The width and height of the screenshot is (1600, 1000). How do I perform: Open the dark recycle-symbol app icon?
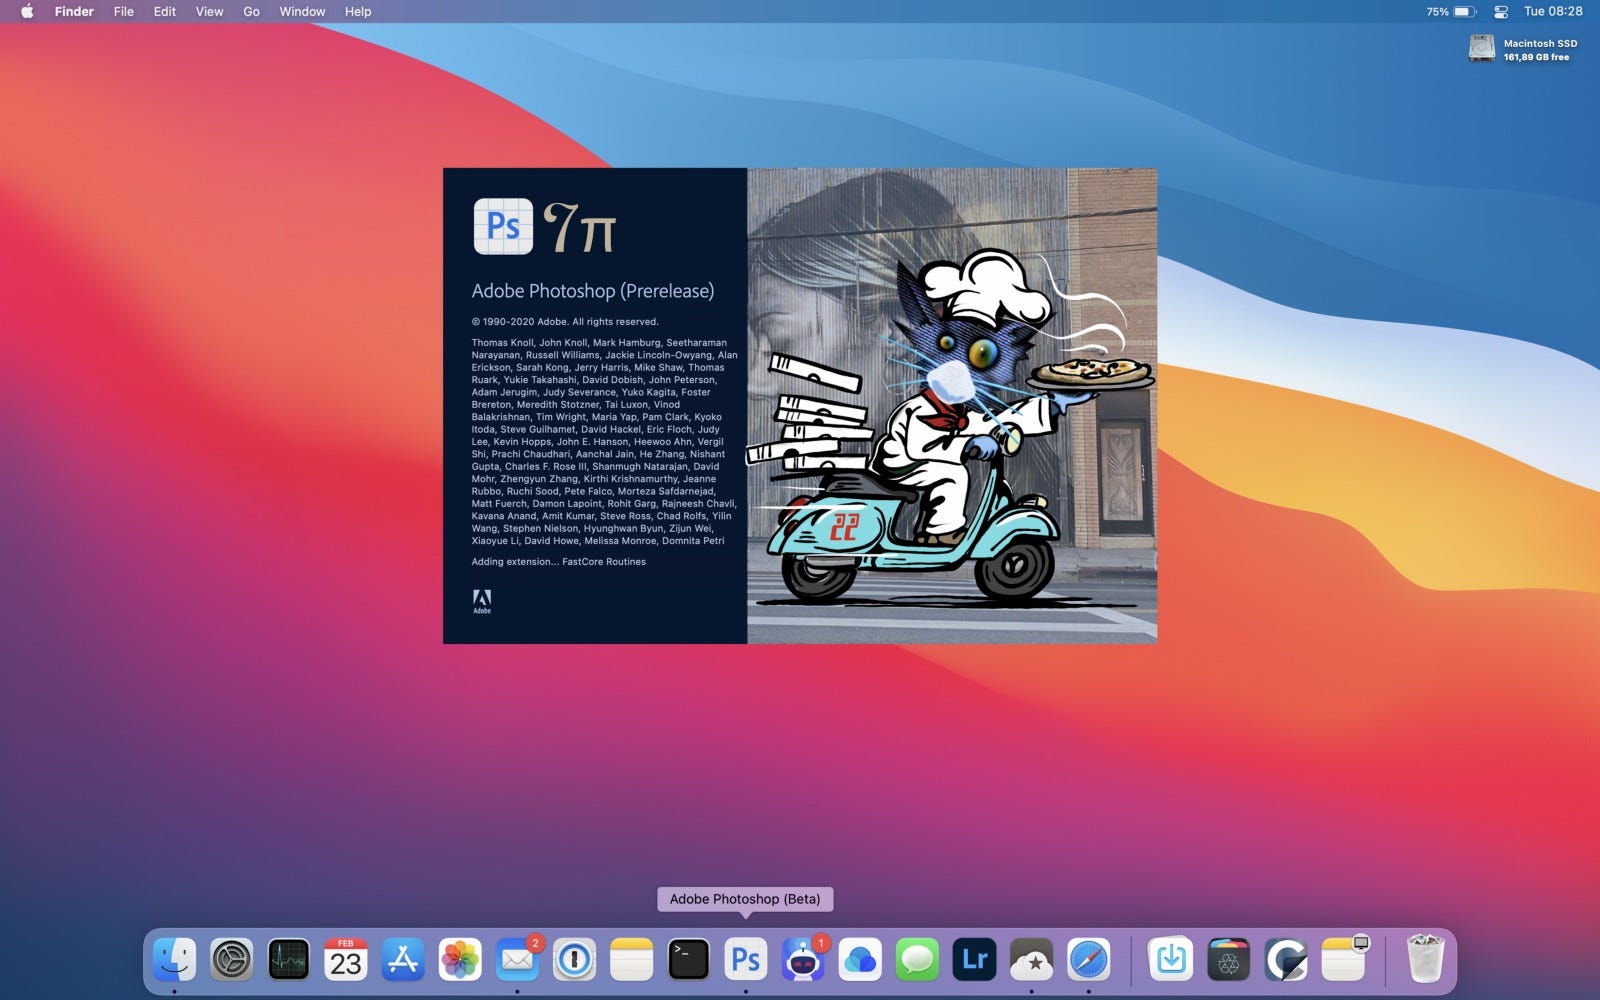(1228, 960)
